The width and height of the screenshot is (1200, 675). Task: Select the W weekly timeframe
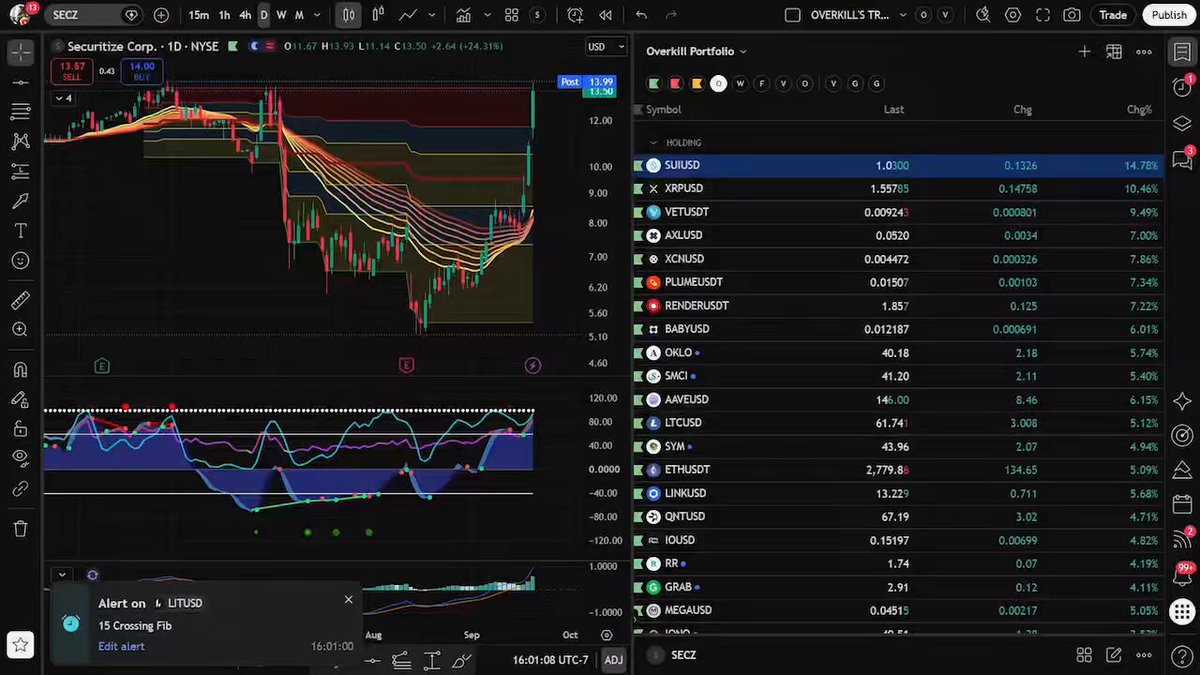coord(281,15)
